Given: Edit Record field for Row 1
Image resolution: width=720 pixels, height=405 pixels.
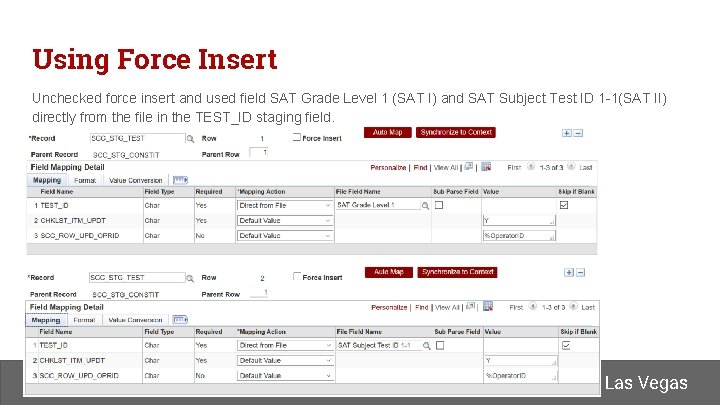Looking at the screenshot, I should 138,138.
